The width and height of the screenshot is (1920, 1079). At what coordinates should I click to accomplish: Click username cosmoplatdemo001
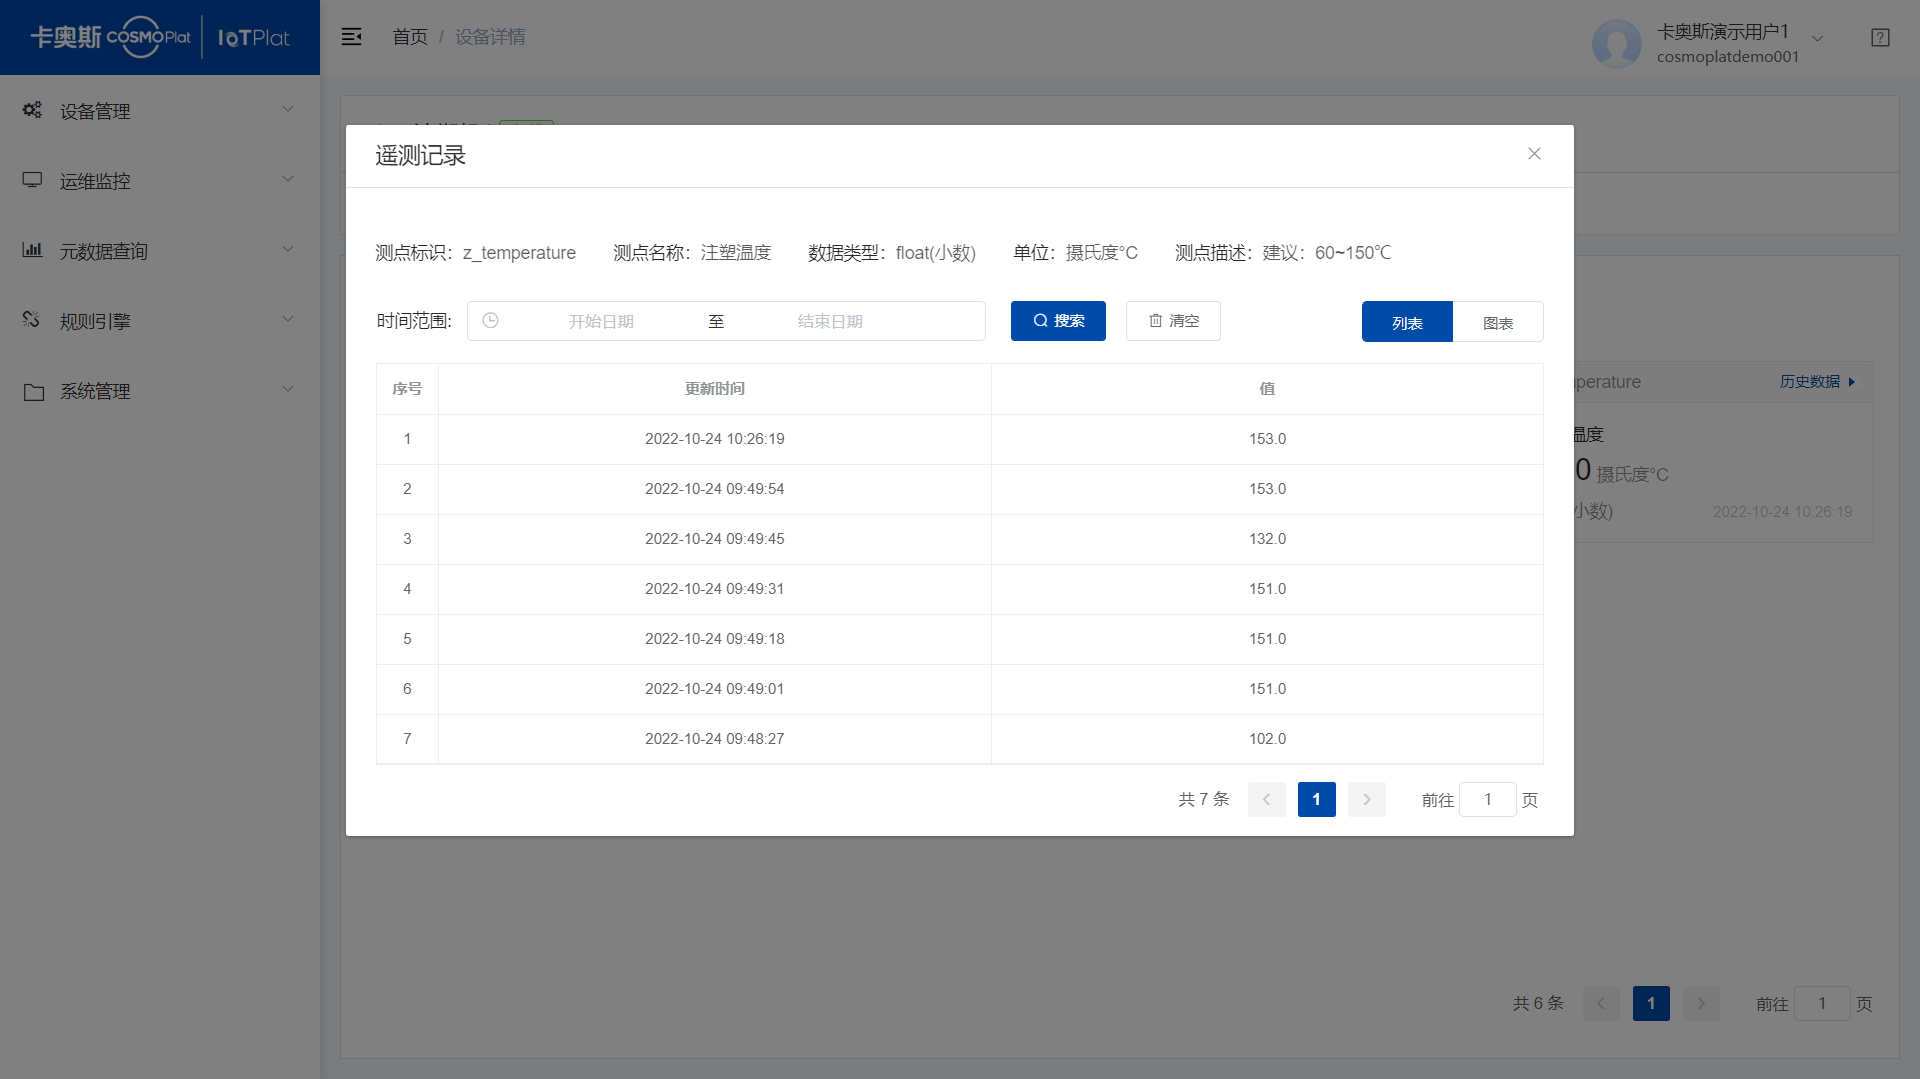[1728, 57]
